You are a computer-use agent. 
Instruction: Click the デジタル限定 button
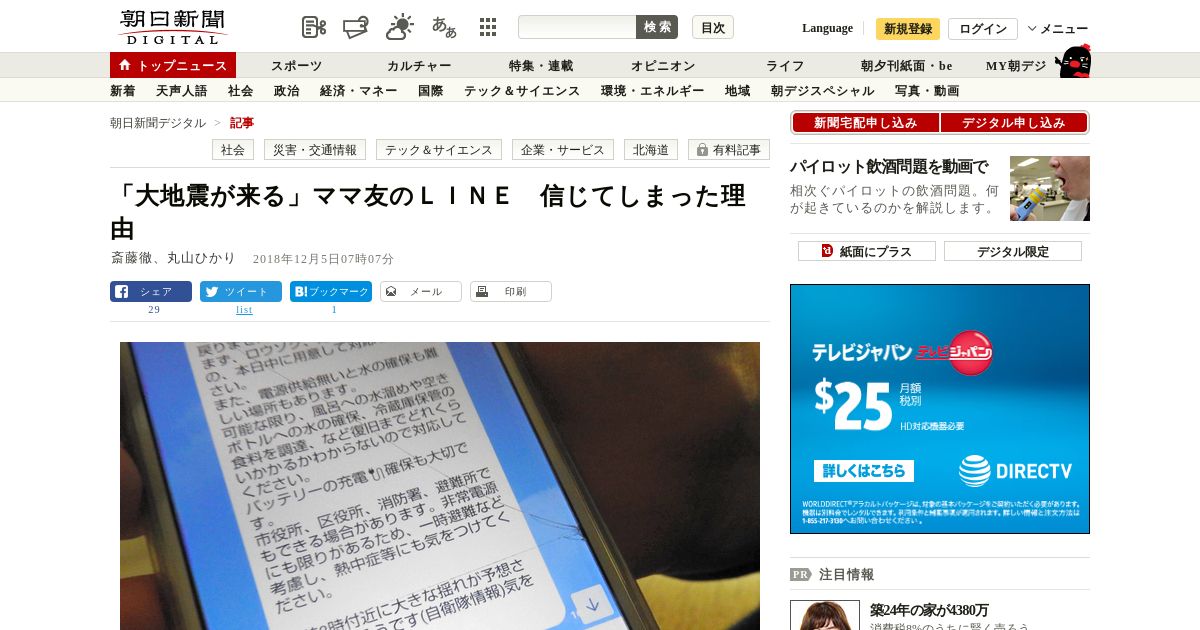click(x=1013, y=251)
